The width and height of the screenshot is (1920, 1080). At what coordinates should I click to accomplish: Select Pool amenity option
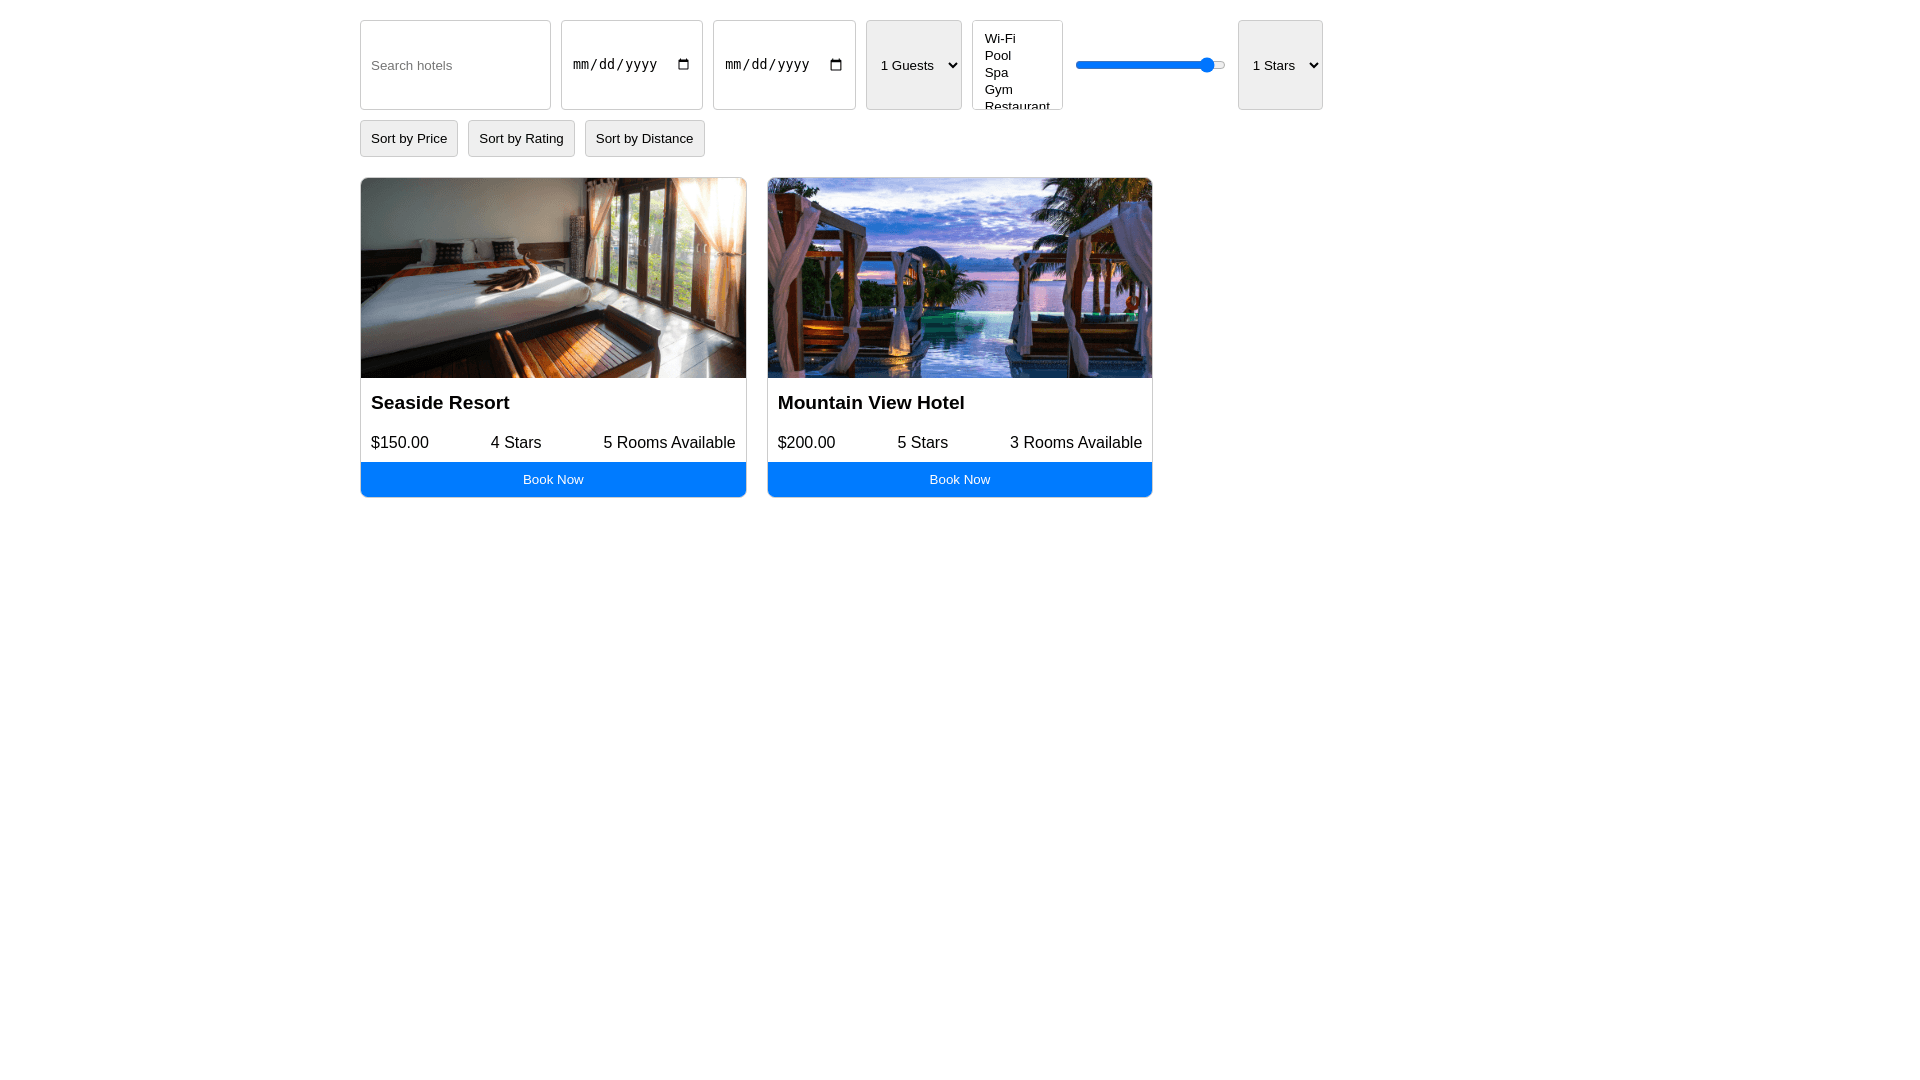pos(998,56)
